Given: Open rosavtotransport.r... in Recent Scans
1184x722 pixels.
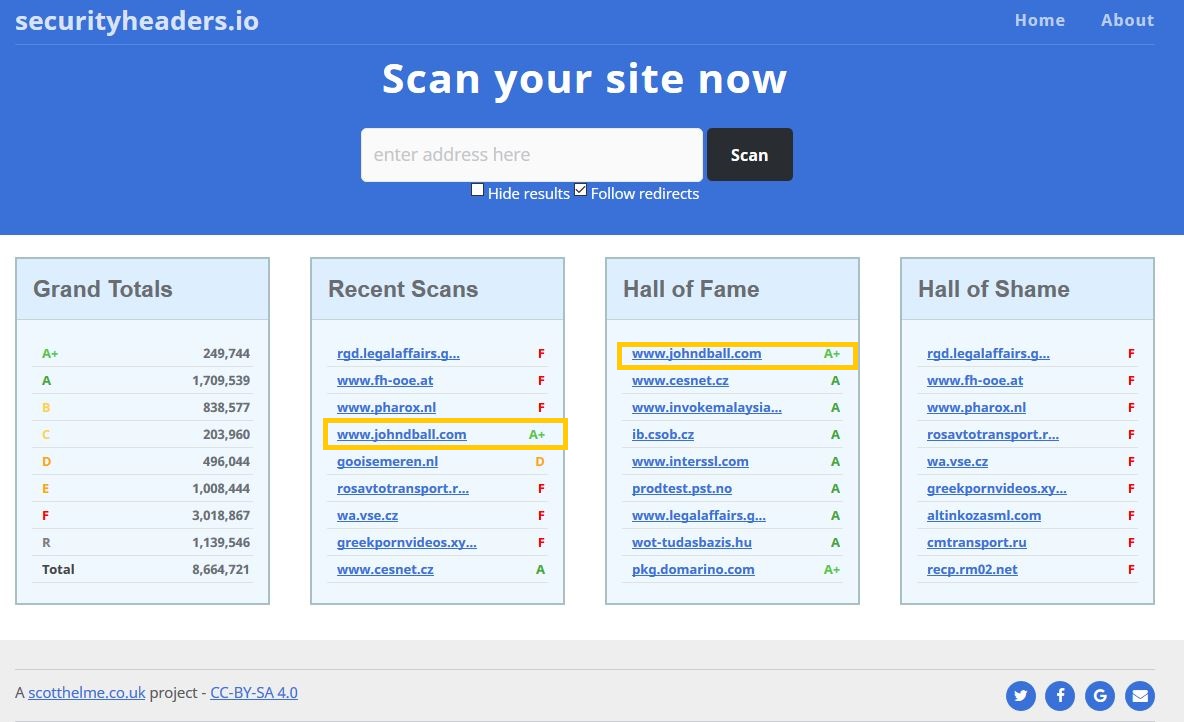Looking at the screenshot, I should (402, 489).
